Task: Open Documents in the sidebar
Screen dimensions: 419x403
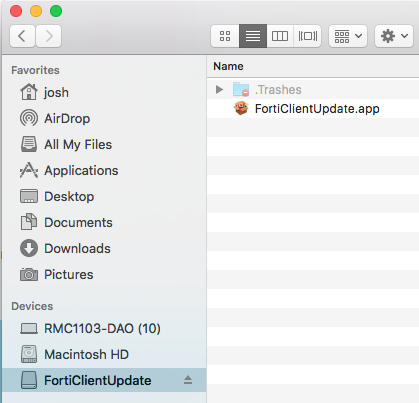Action: (78, 222)
